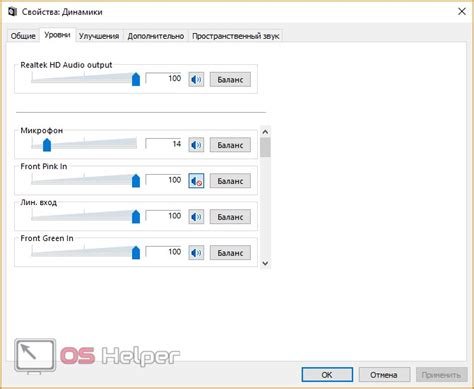Click the Отмена button

(x=384, y=375)
